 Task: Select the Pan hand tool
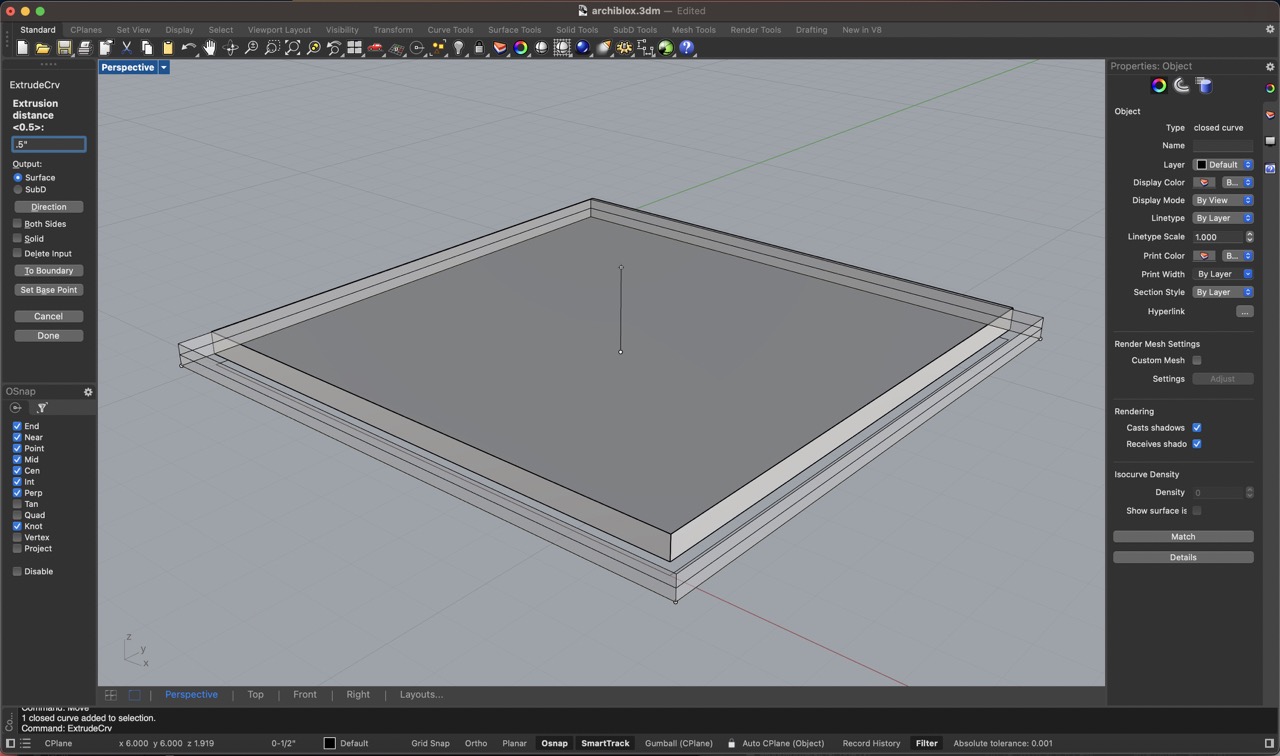tap(209, 48)
